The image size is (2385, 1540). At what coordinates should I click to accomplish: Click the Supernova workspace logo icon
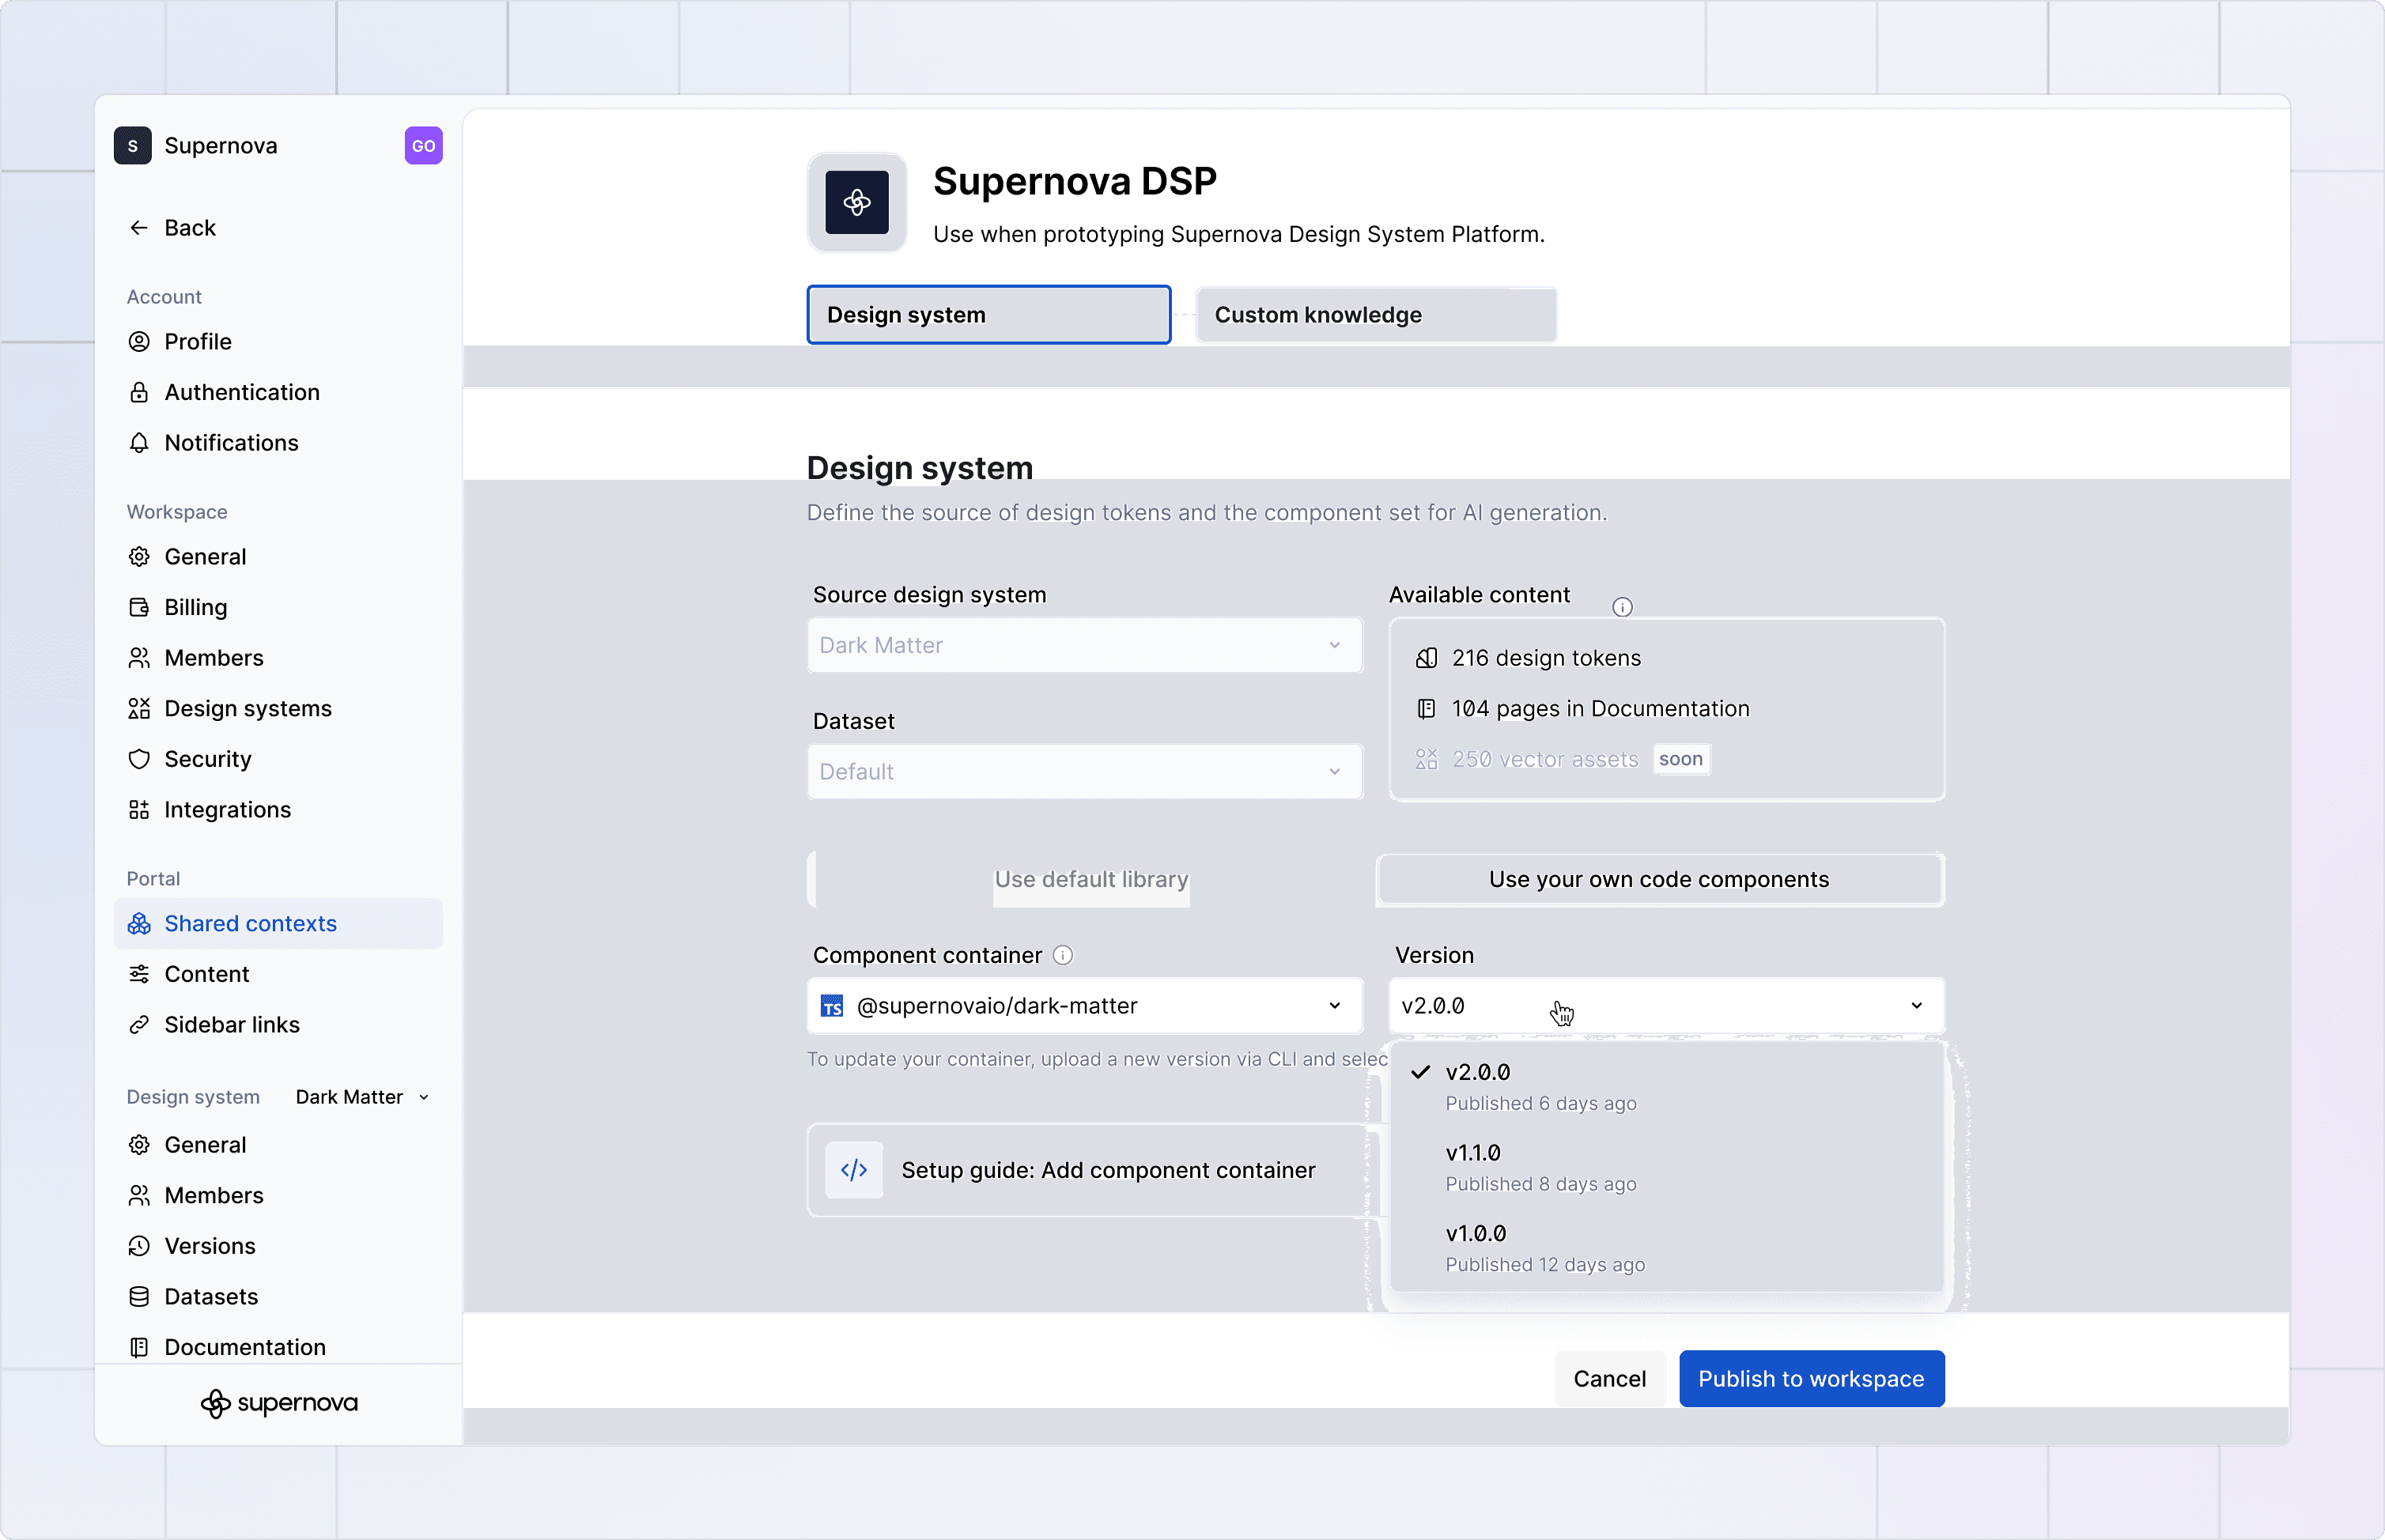133,146
